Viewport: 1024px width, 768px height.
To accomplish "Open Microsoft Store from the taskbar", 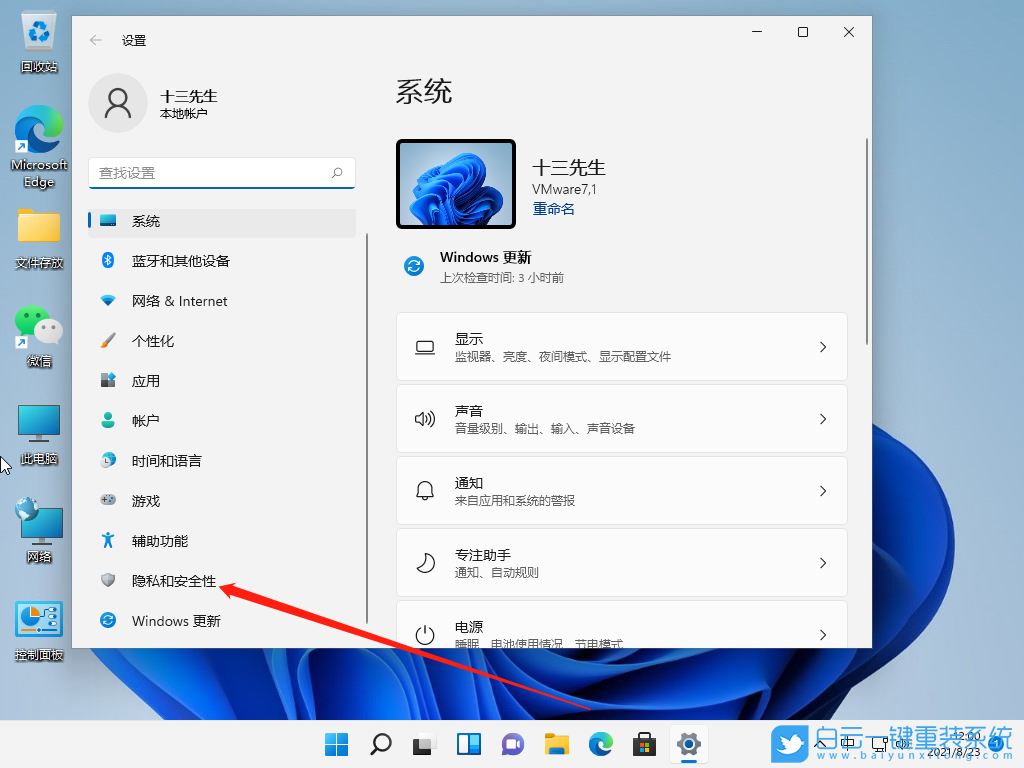I will click(644, 744).
